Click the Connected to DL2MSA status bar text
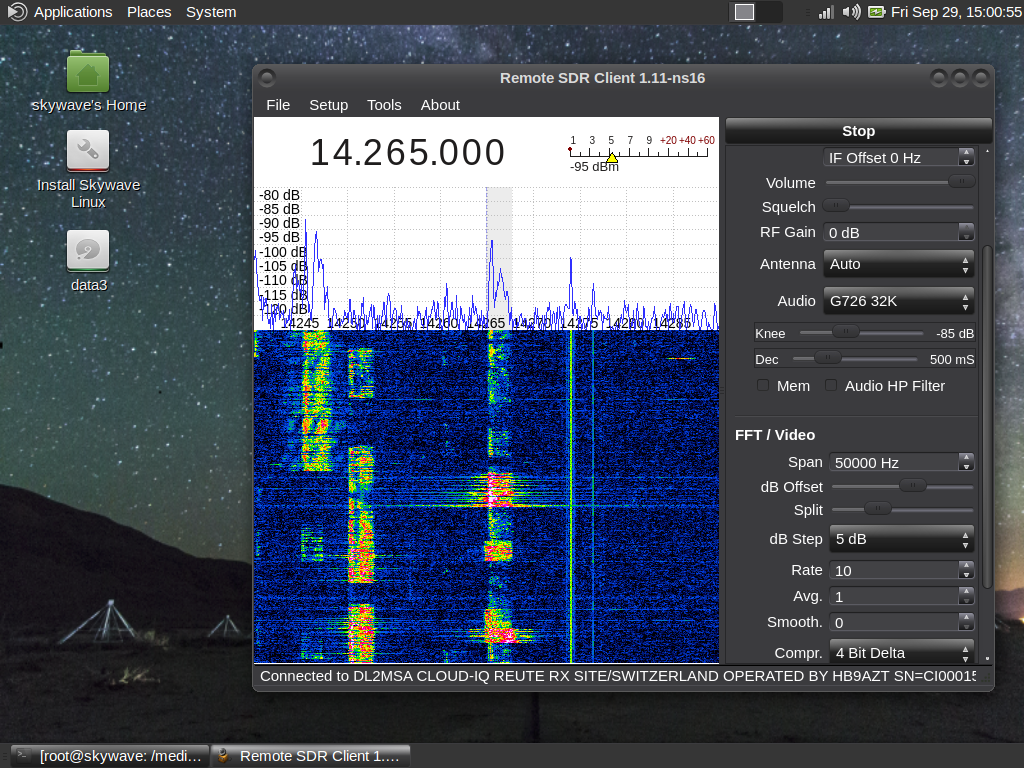This screenshot has width=1024, height=768. pyautogui.click(x=618, y=676)
